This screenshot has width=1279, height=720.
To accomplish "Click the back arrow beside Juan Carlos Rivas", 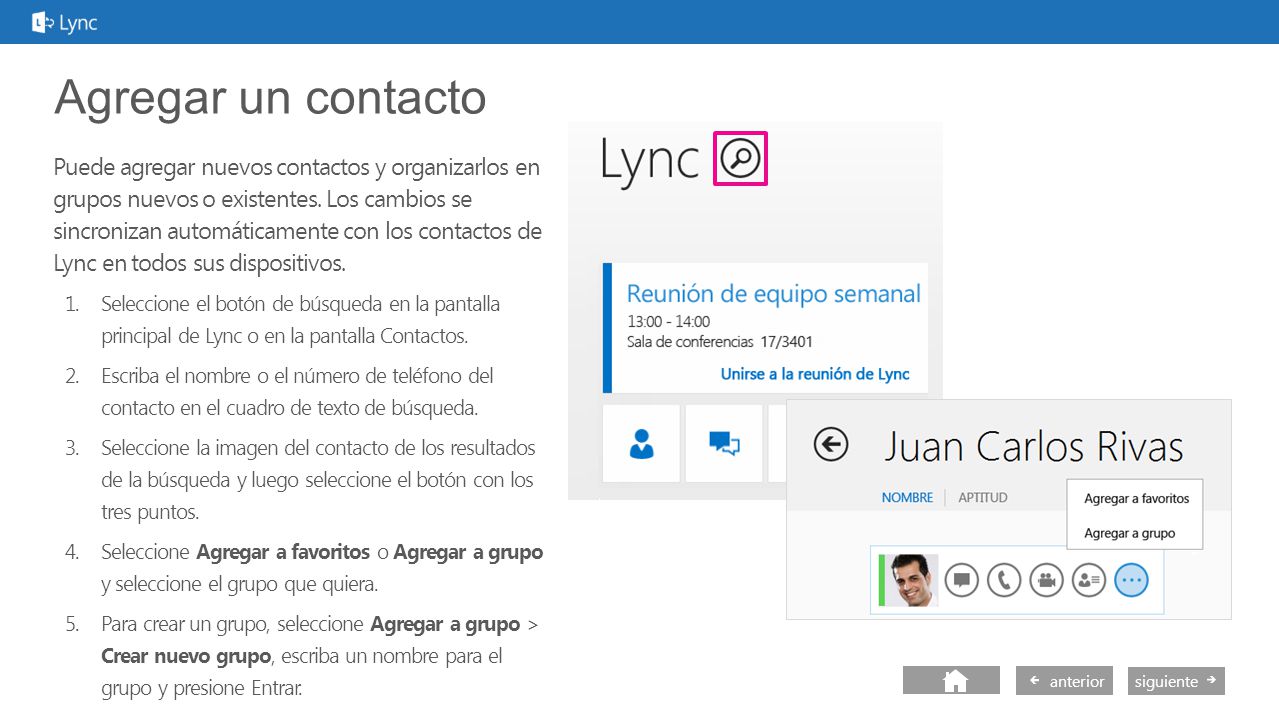I will [831, 444].
